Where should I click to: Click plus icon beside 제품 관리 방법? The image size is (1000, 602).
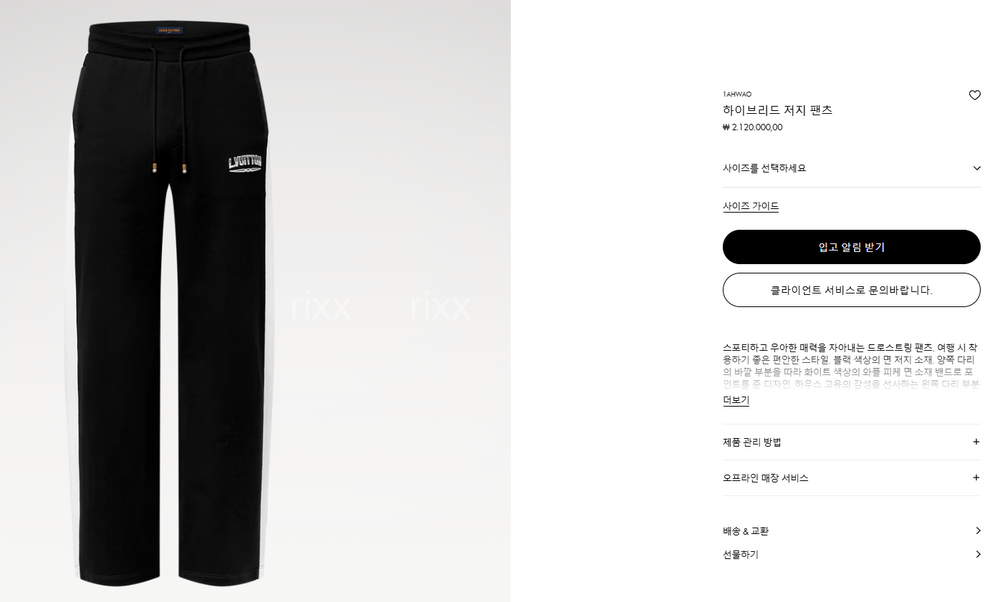976,442
